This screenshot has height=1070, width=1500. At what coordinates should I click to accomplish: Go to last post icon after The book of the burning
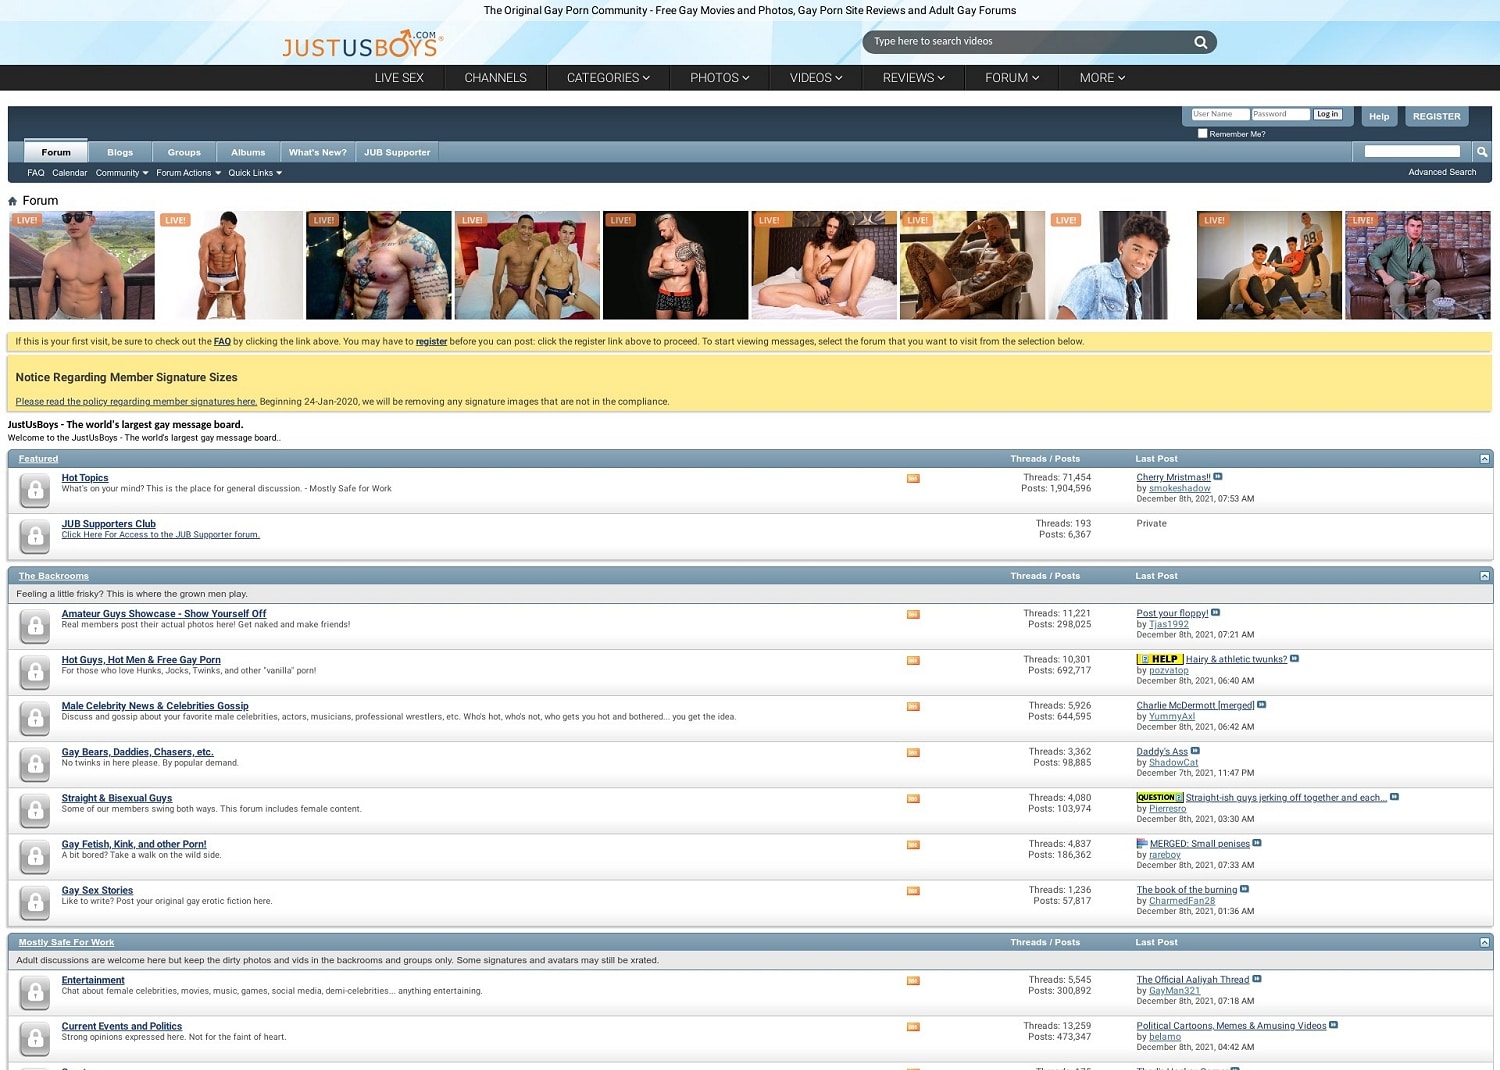(1244, 889)
